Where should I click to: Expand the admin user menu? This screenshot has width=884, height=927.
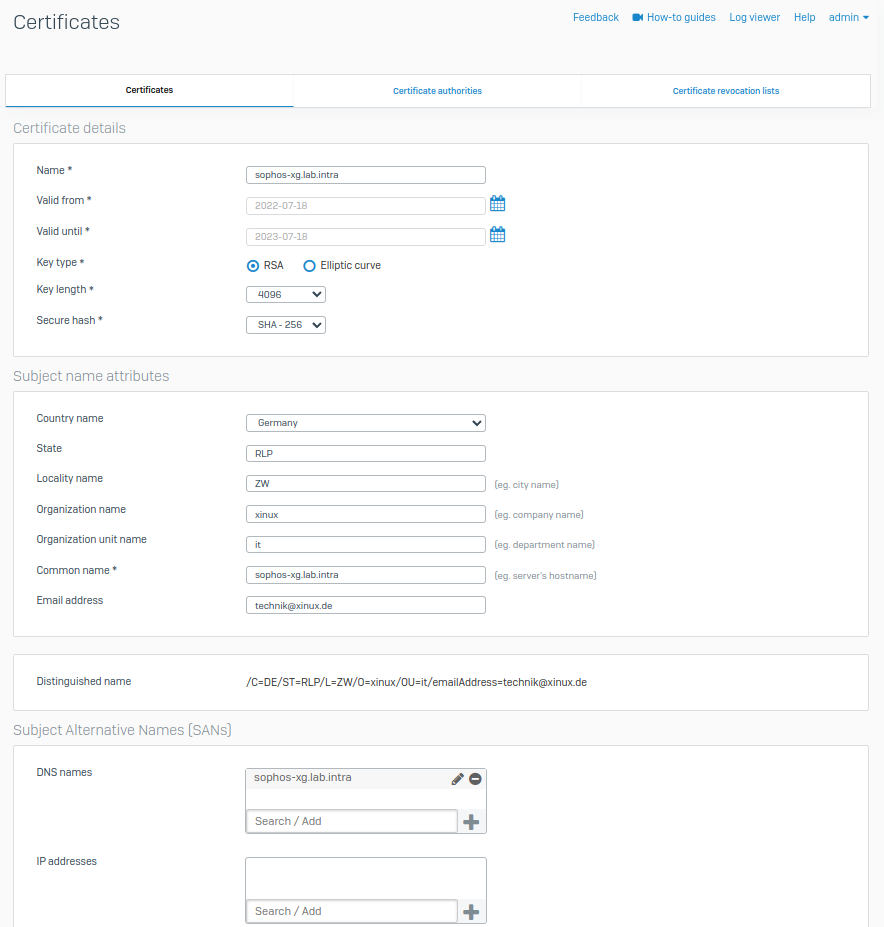[x=848, y=17]
